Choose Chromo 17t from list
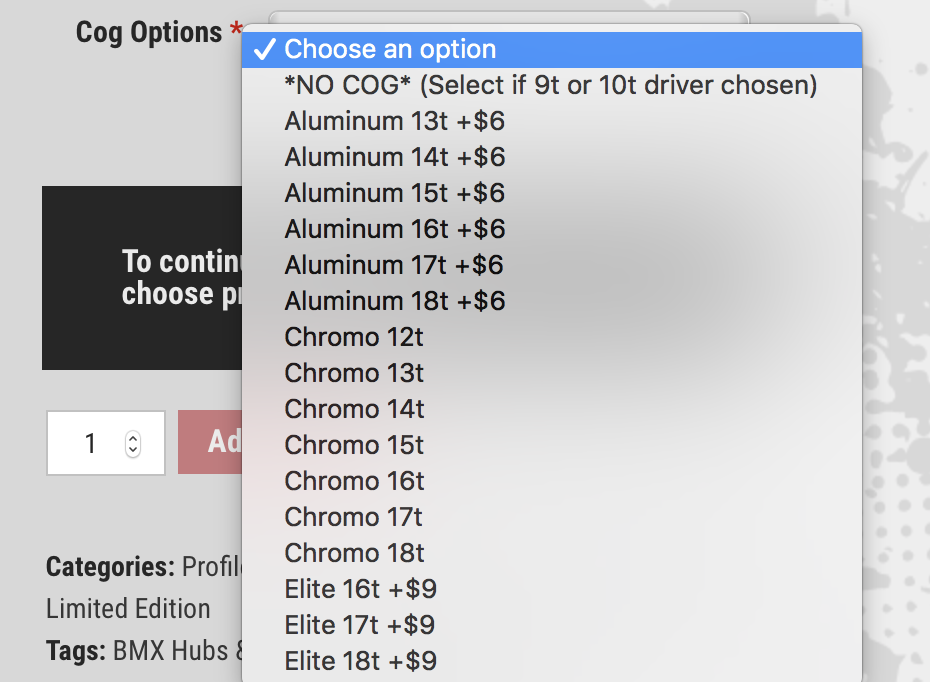 [354, 517]
